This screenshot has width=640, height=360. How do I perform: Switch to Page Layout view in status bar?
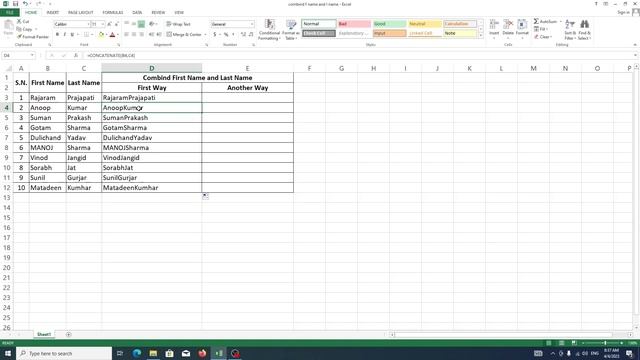(562, 343)
